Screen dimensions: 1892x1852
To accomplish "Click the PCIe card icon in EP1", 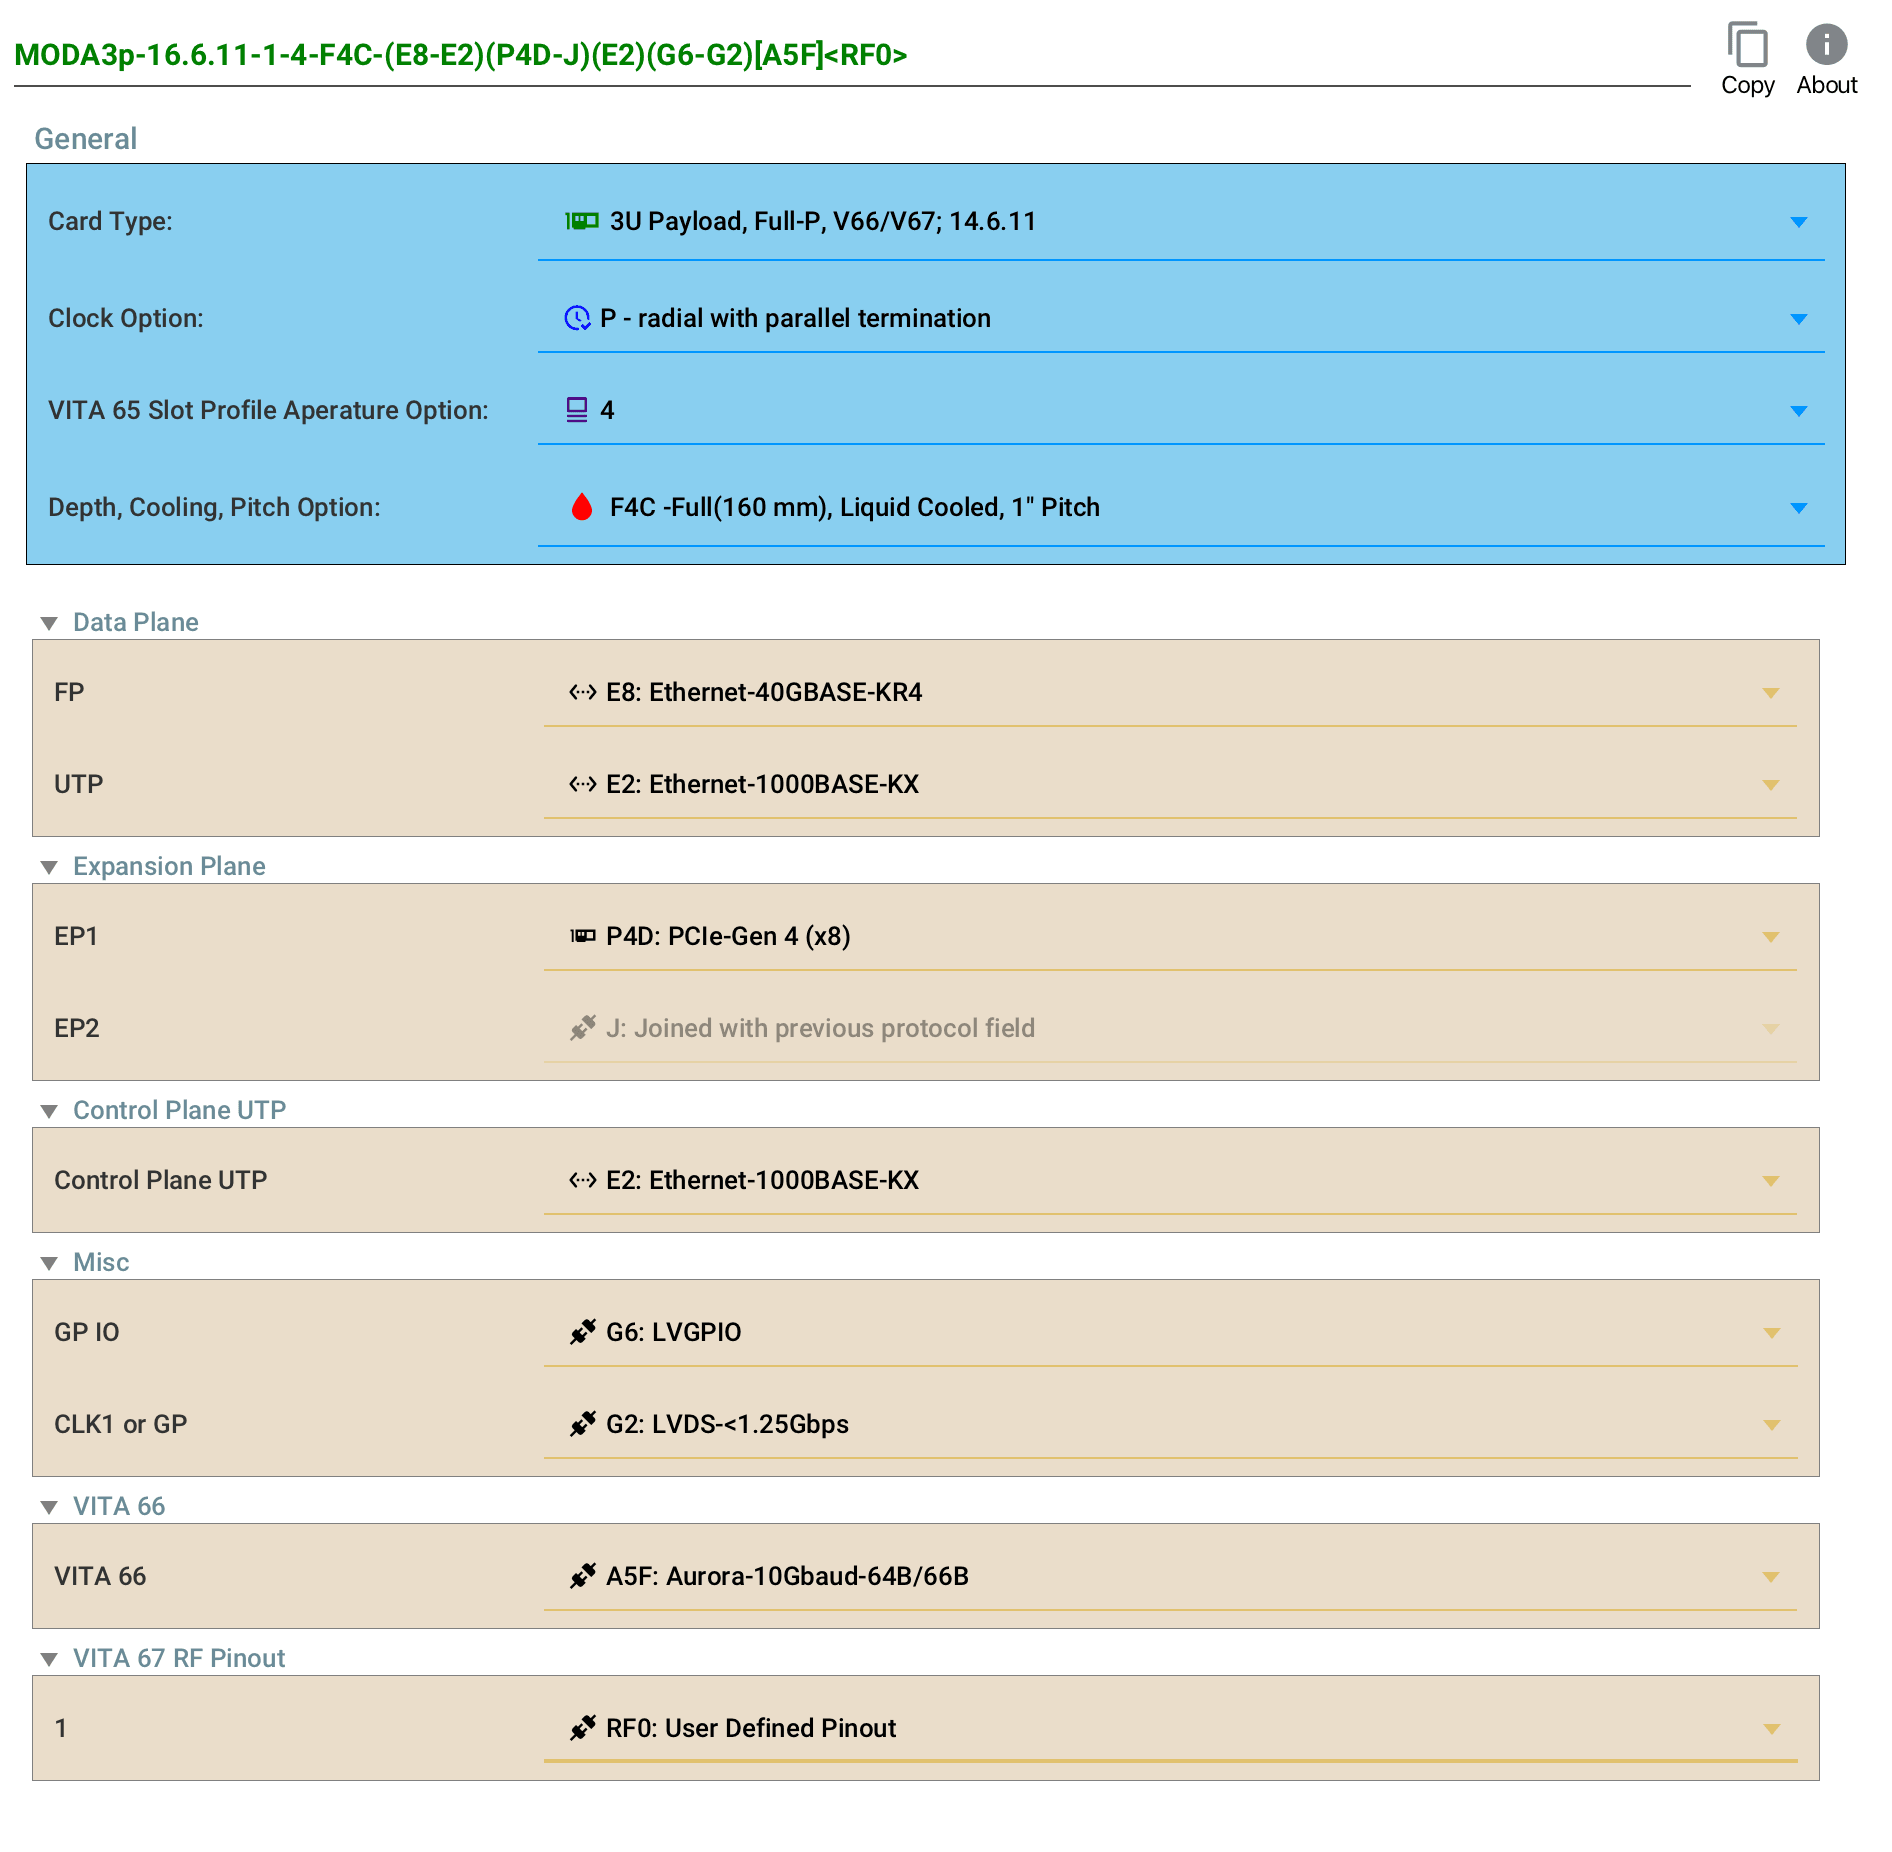I will (582, 936).
